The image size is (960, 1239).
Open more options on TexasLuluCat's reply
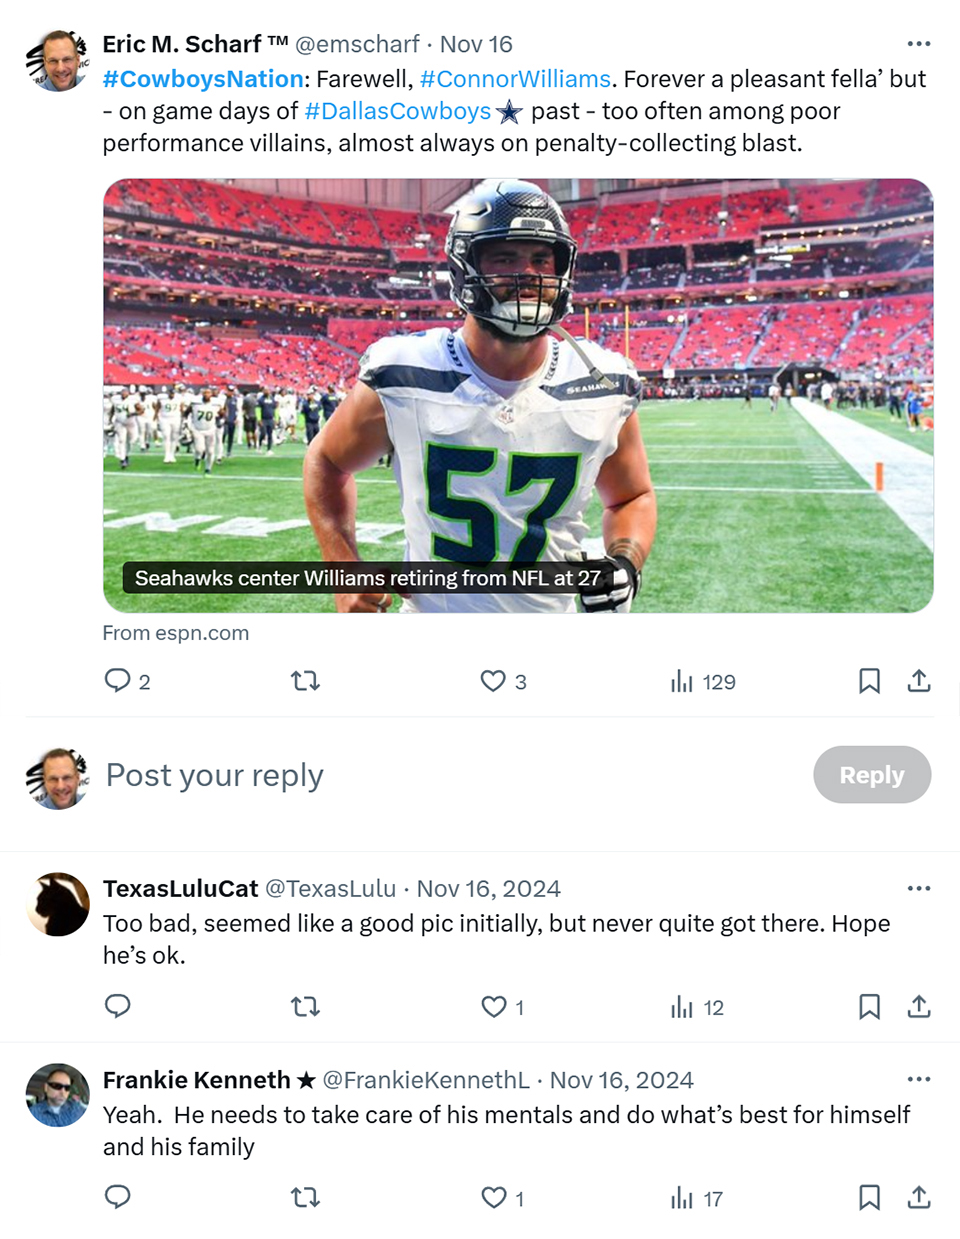click(919, 888)
